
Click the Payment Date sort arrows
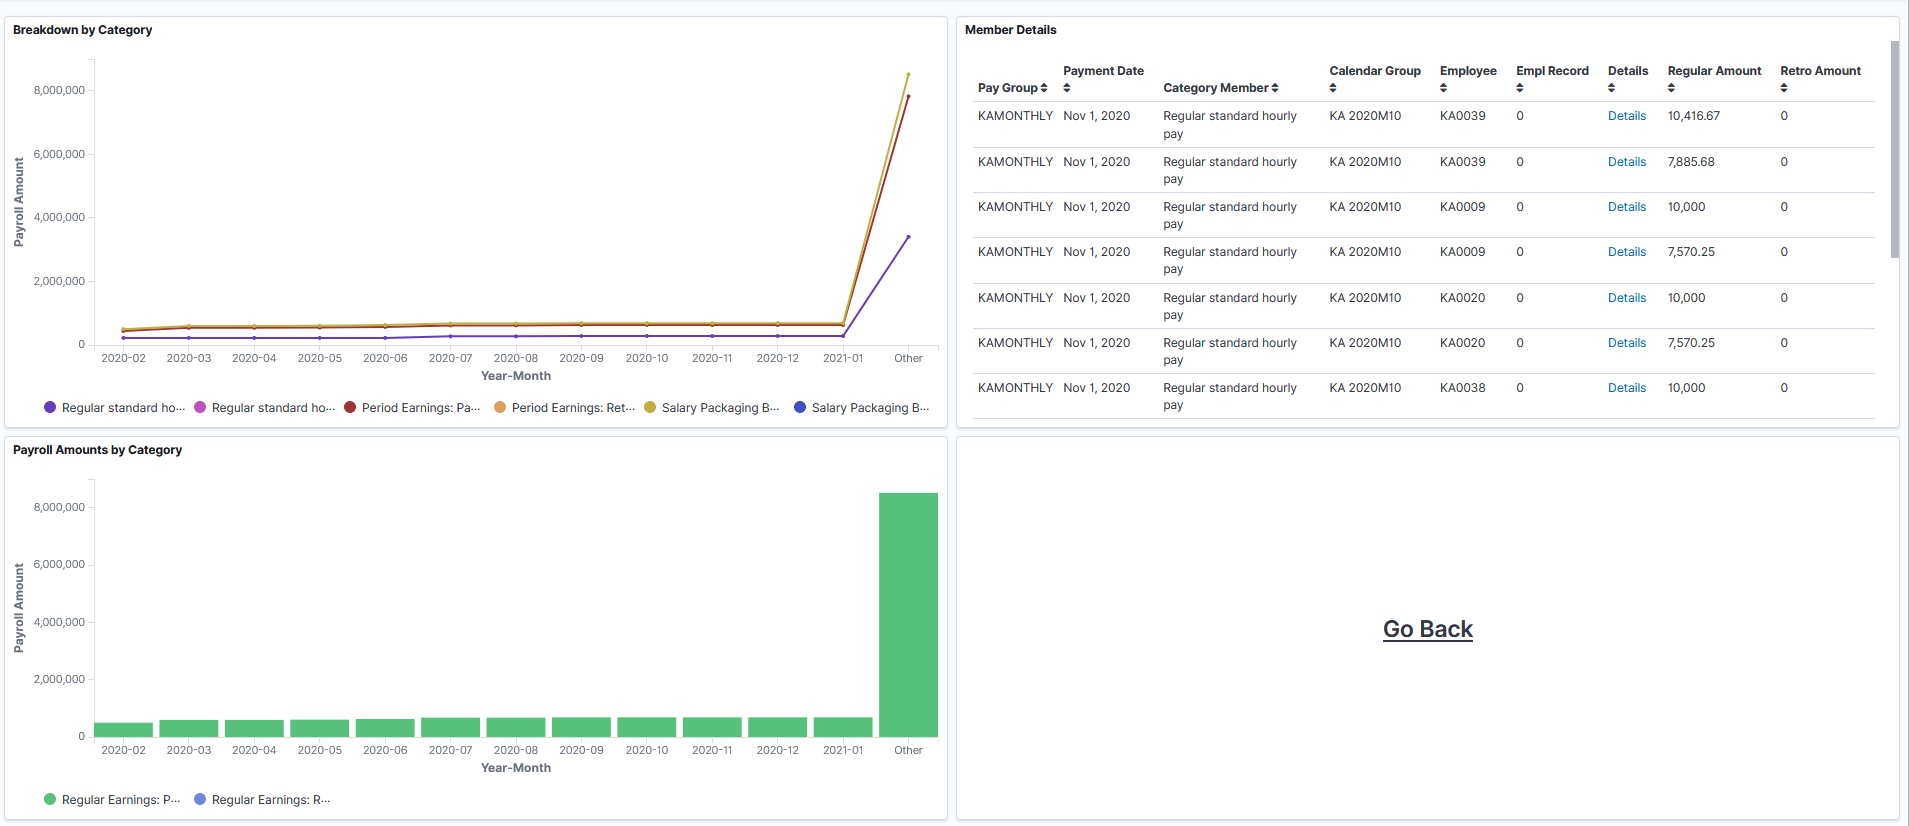[x=1067, y=88]
